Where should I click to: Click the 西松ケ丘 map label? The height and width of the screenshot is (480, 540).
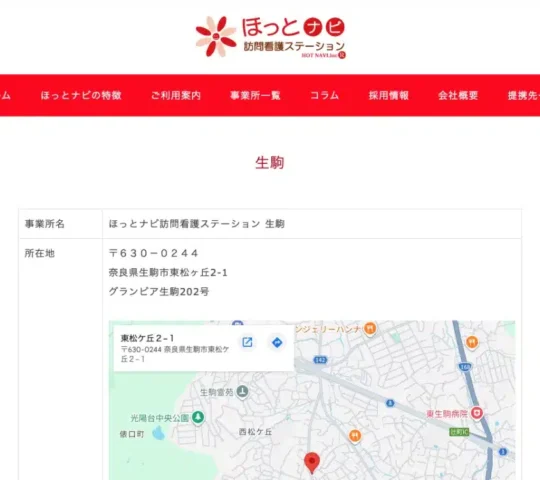pyautogui.click(x=255, y=432)
